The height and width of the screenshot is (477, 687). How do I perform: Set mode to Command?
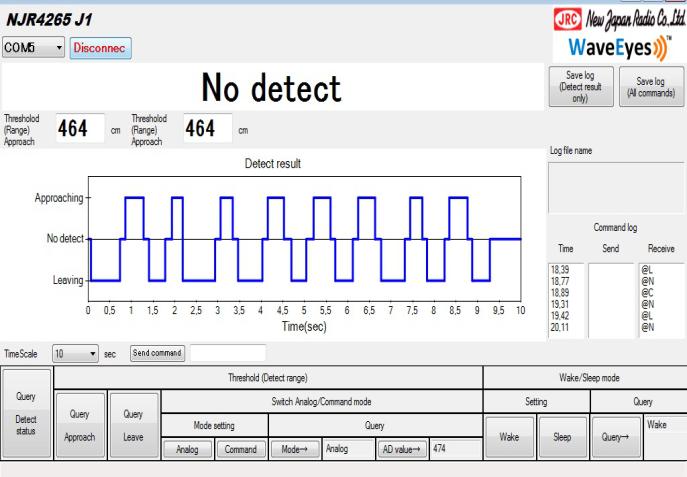pos(241,449)
